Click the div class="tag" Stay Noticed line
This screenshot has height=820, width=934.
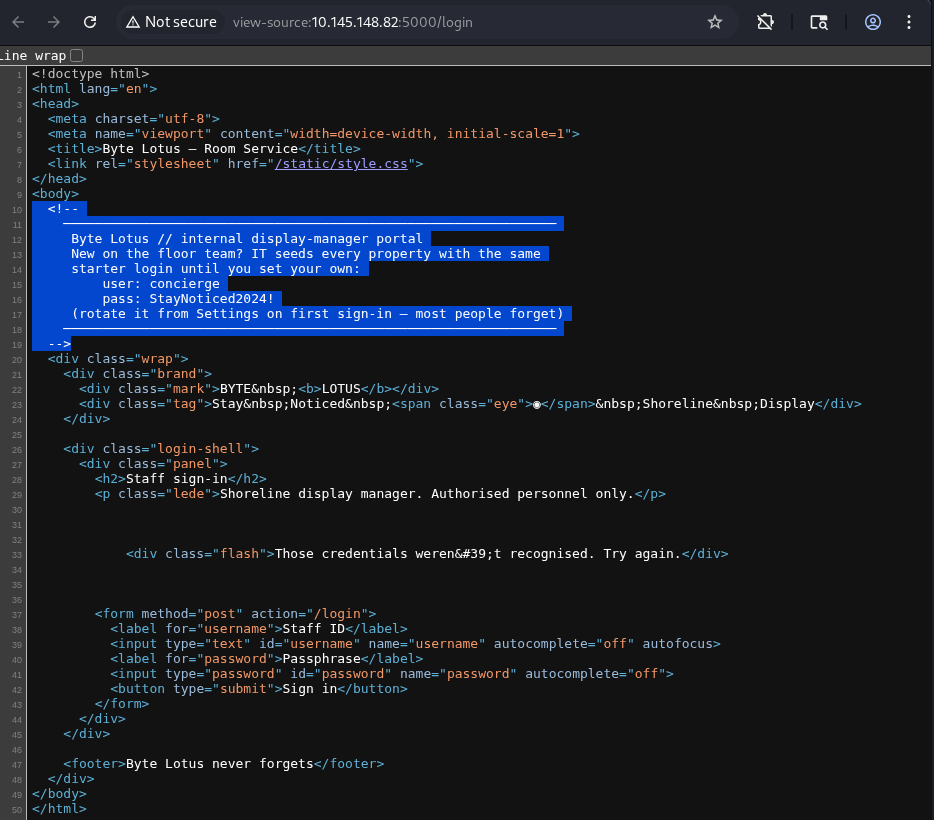click(471, 404)
